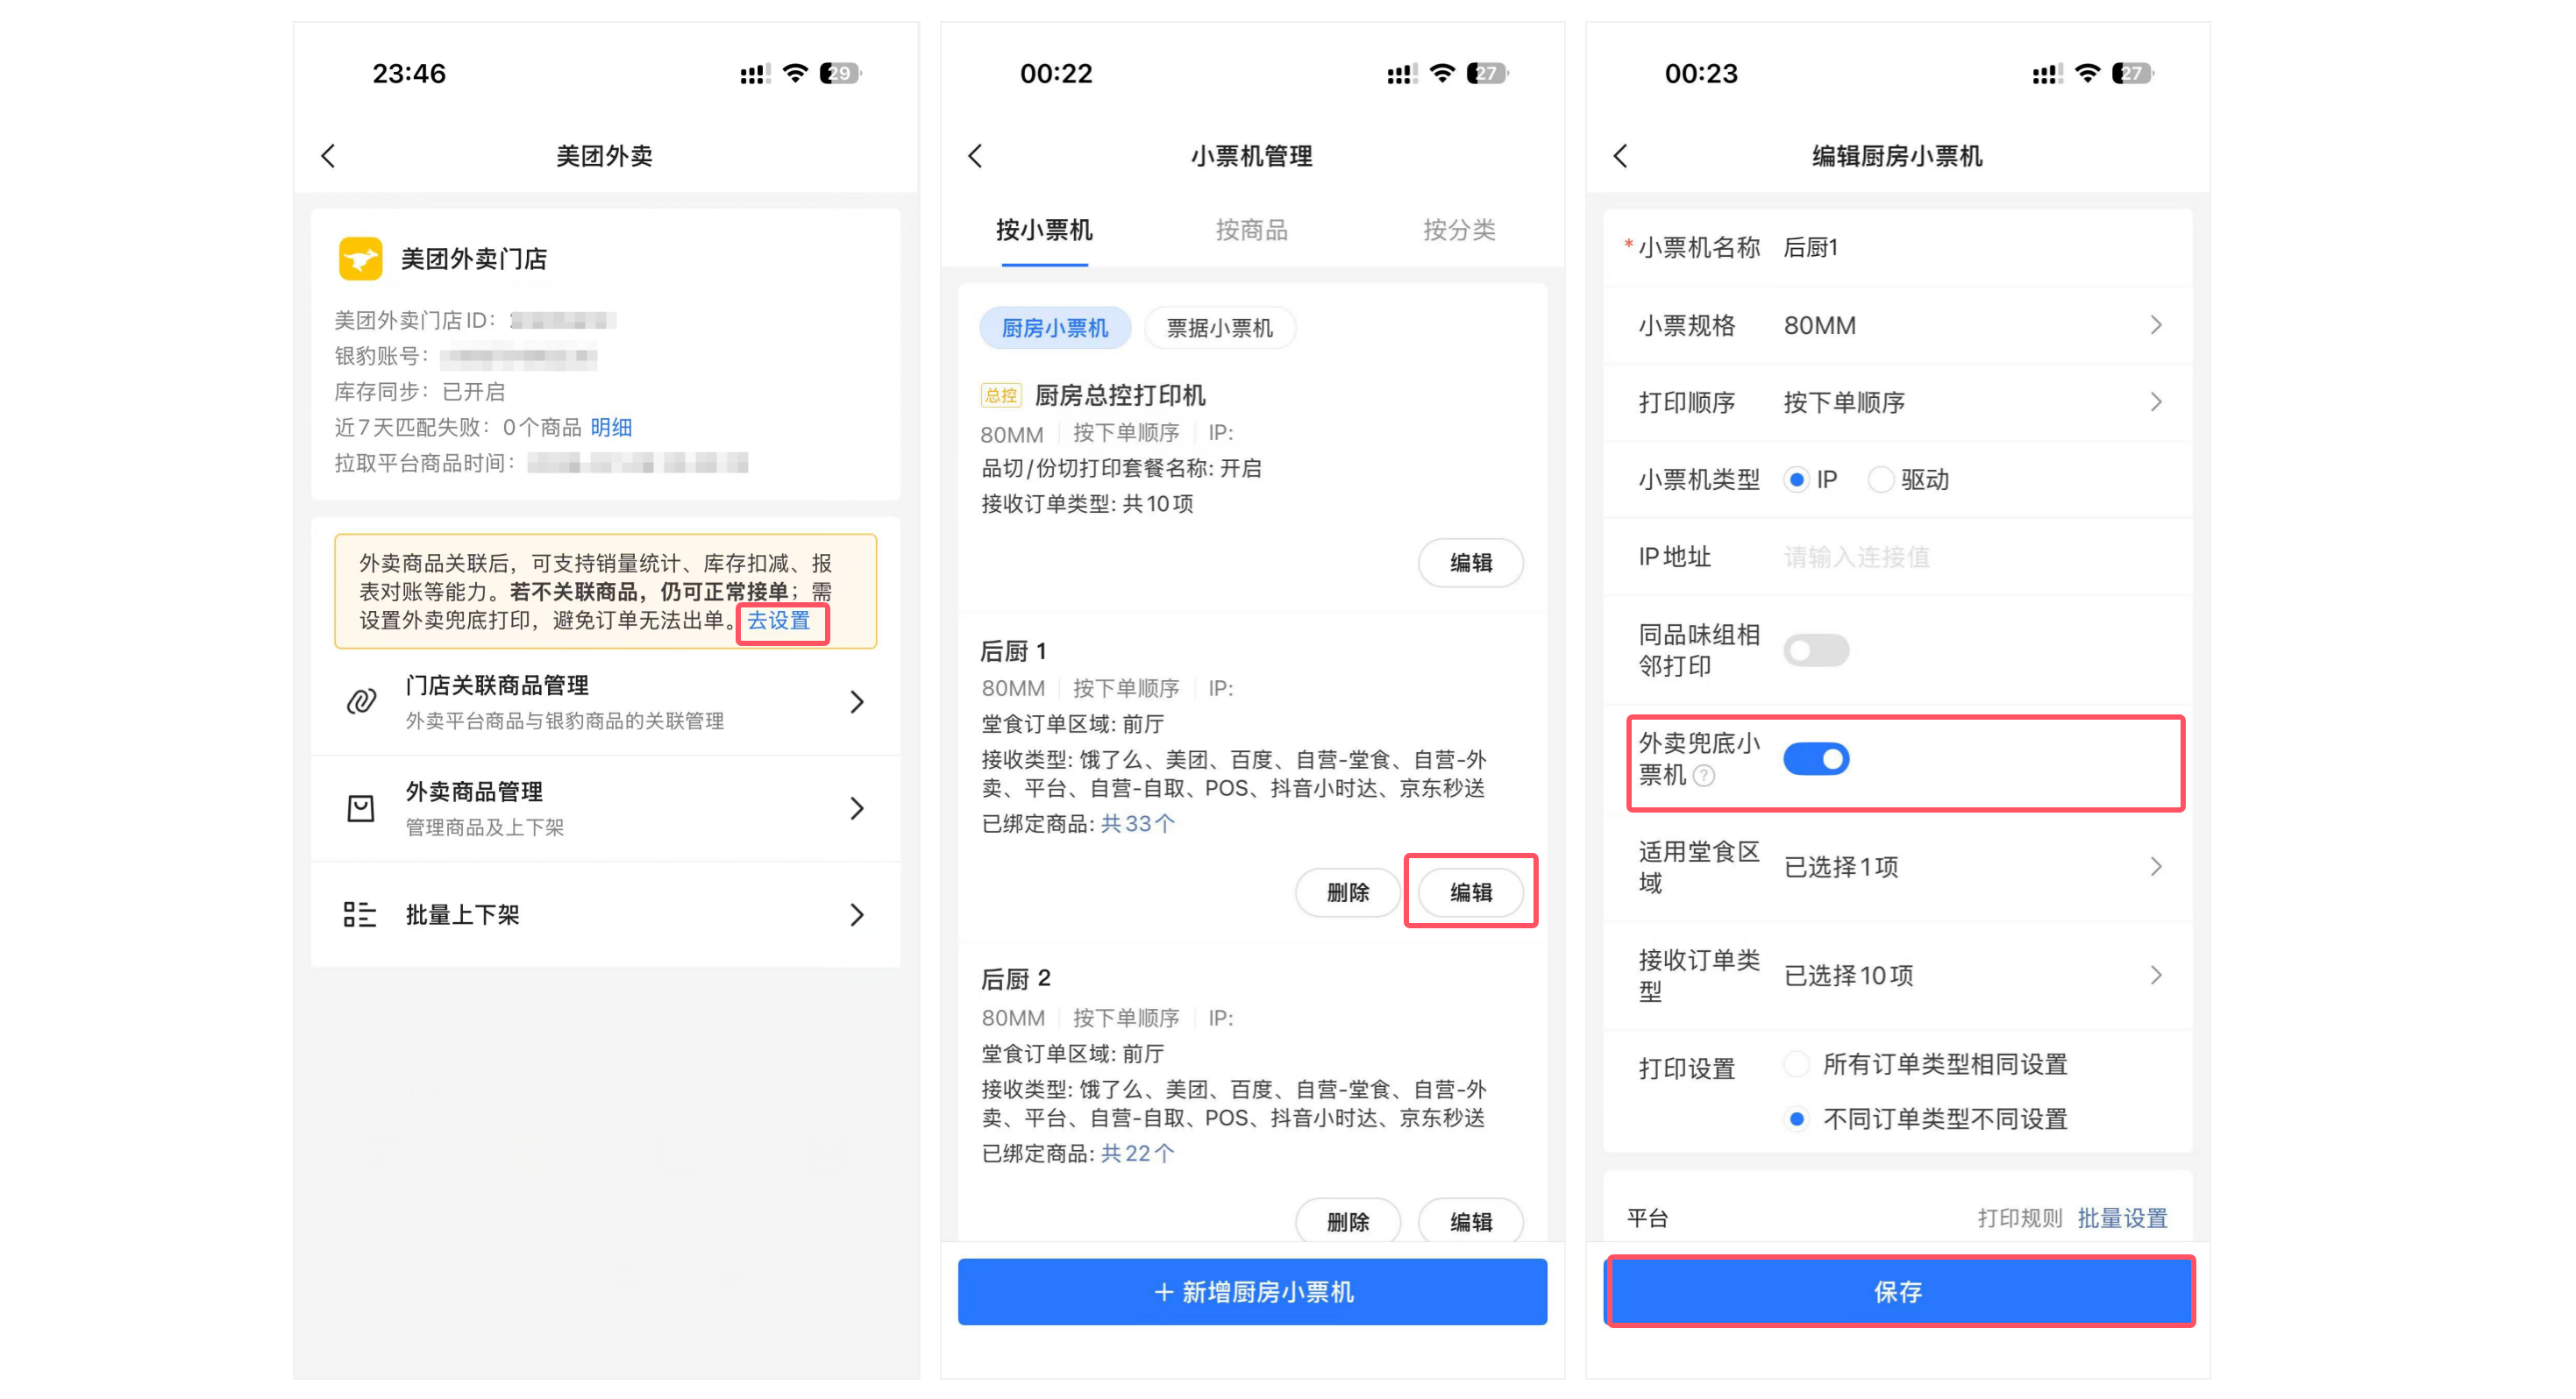The image size is (2576, 1399).
Task: Tap the 打印规则 label text
Action: [2020, 1218]
